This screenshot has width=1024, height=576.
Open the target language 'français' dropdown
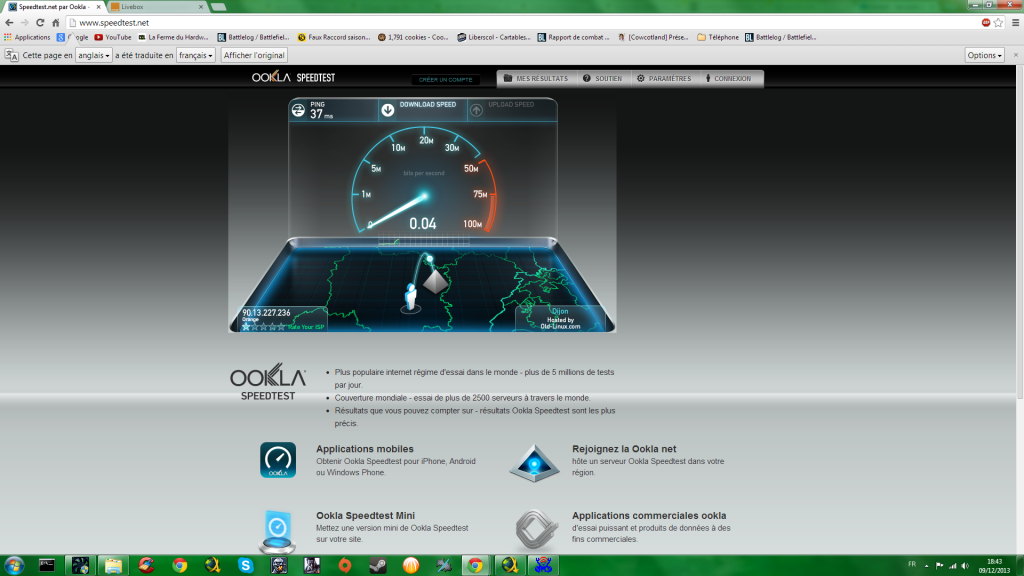pos(195,56)
